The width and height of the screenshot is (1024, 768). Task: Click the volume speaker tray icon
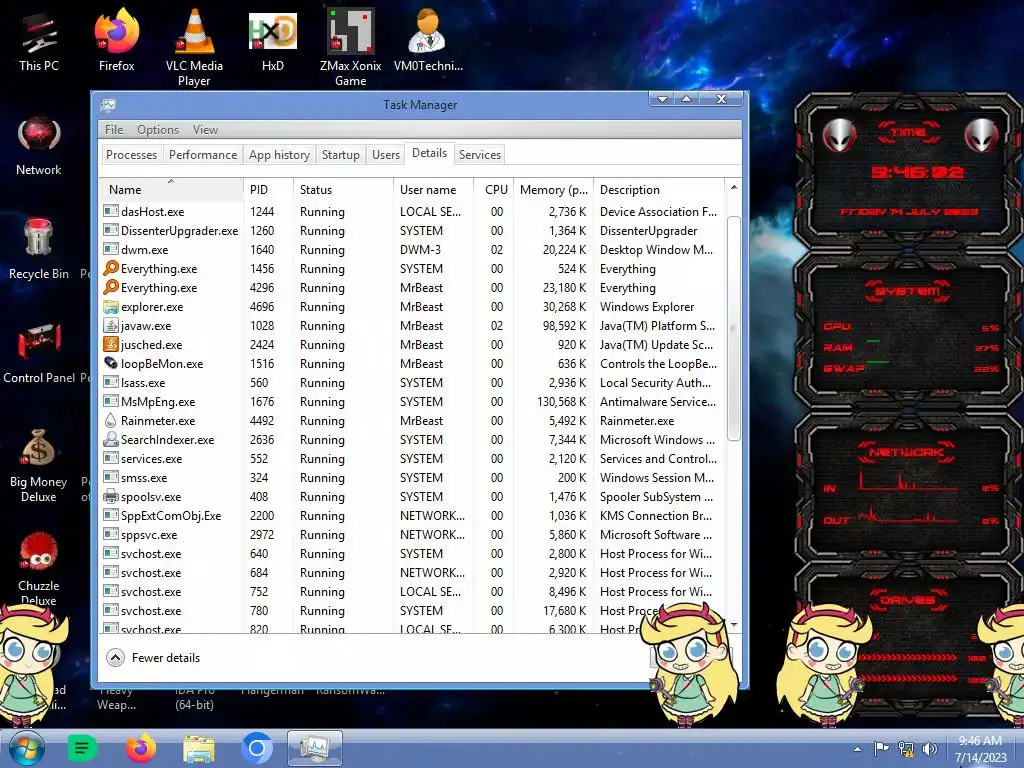[929, 749]
